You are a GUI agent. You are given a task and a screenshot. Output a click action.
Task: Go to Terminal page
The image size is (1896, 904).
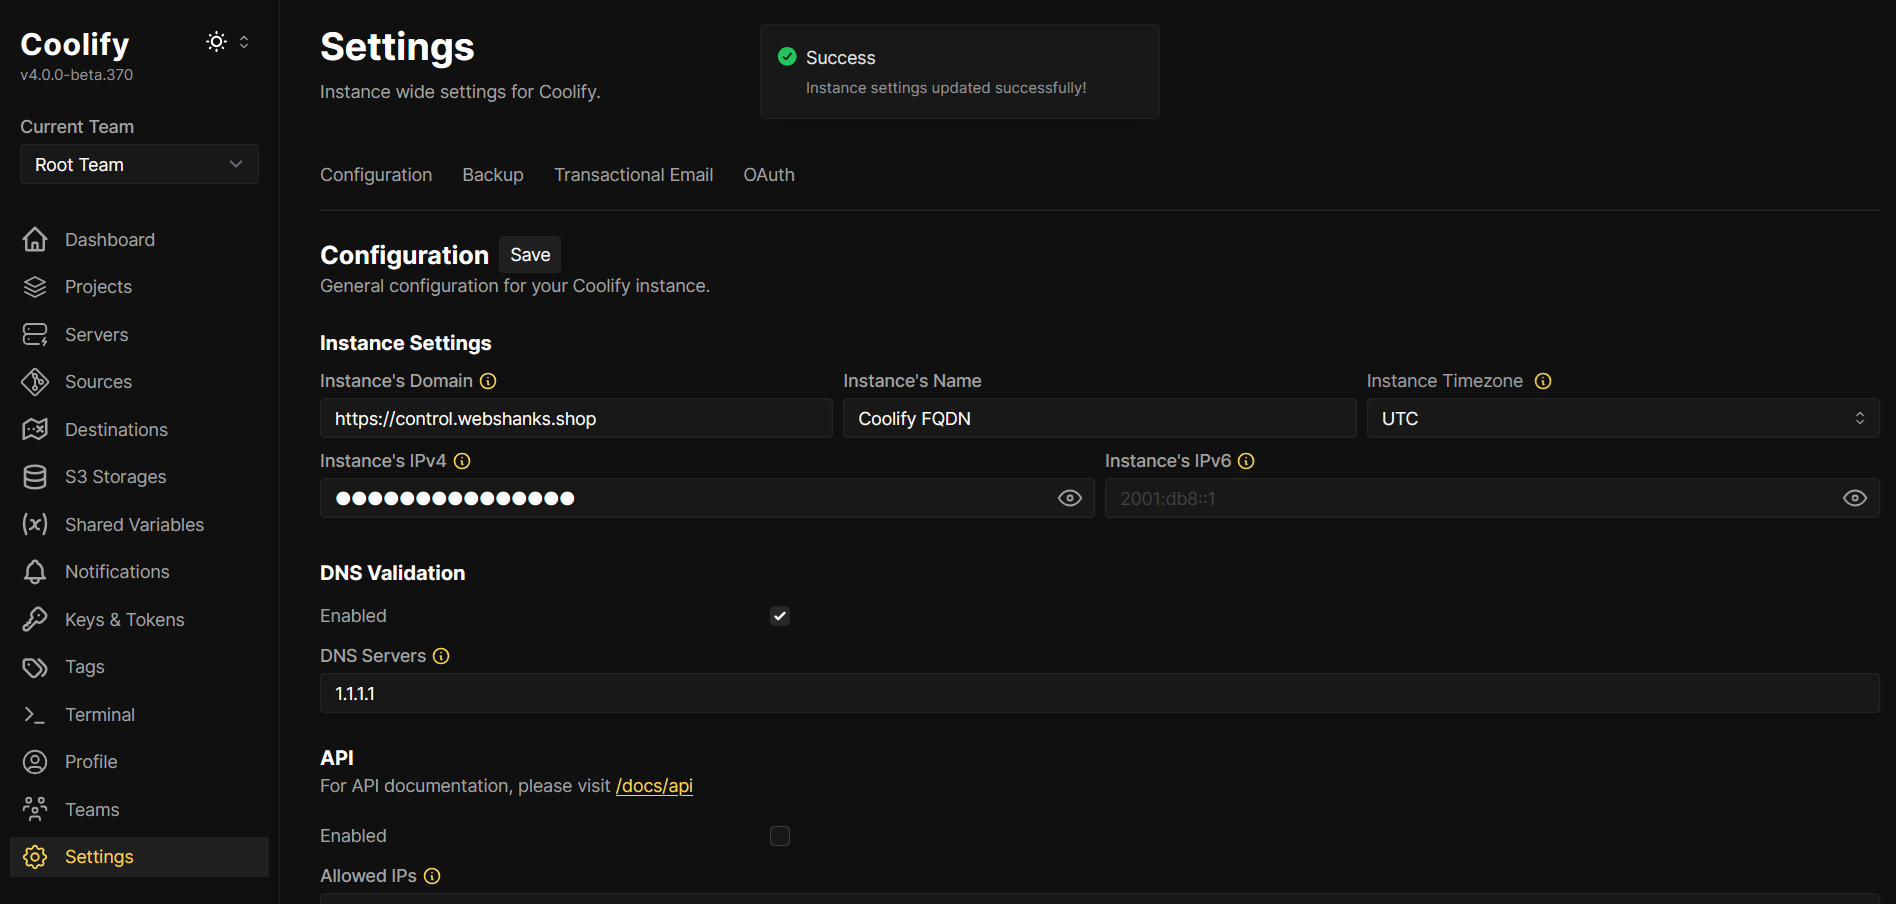(x=139, y=715)
